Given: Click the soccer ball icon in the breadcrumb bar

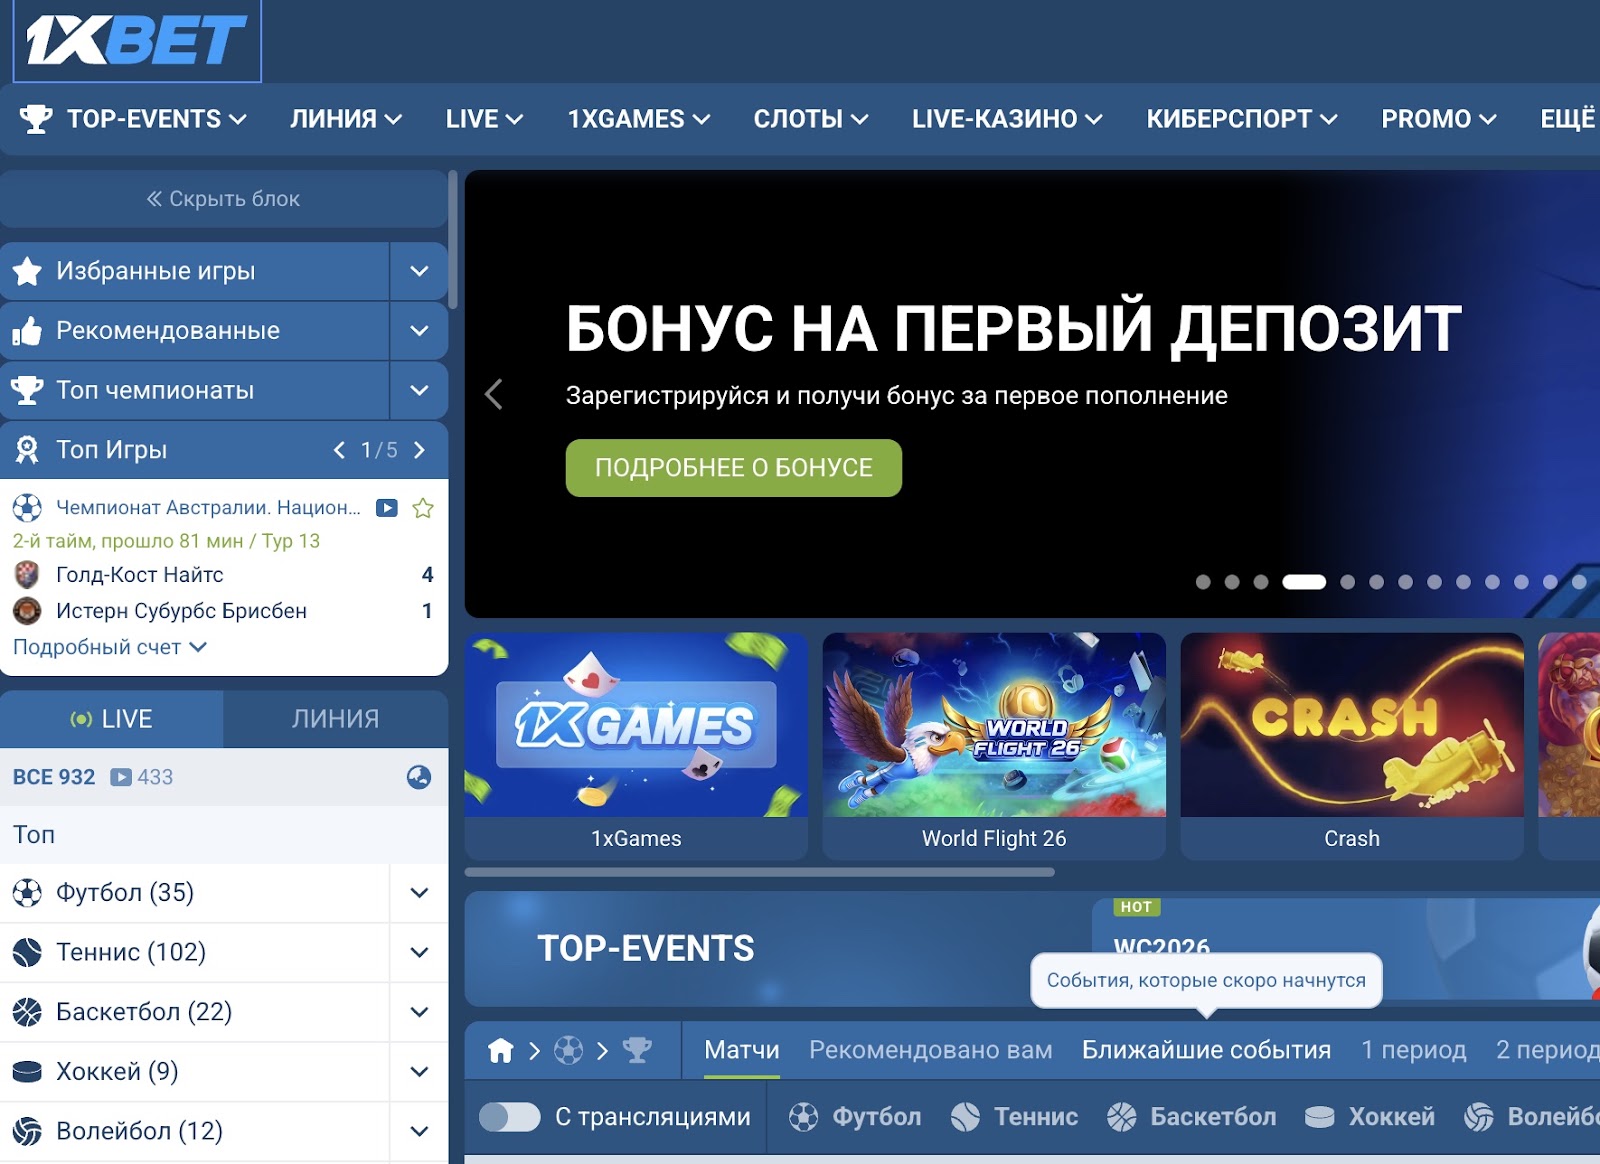Looking at the screenshot, I should (568, 1050).
